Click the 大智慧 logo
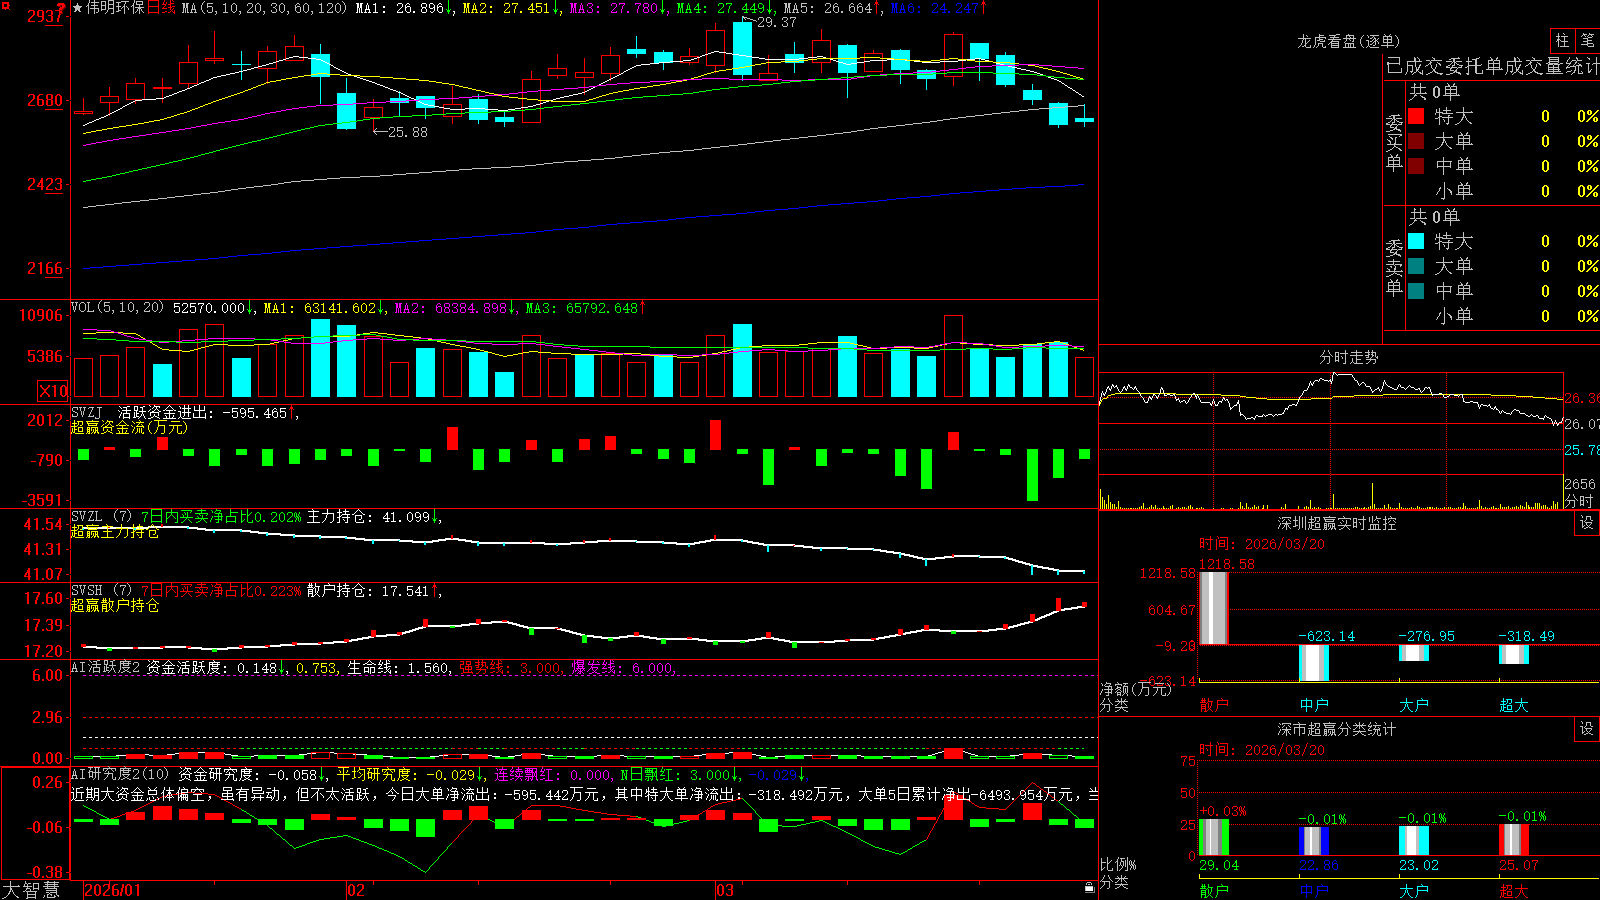Viewport: 1600px width, 900px height. click(x=31, y=889)
